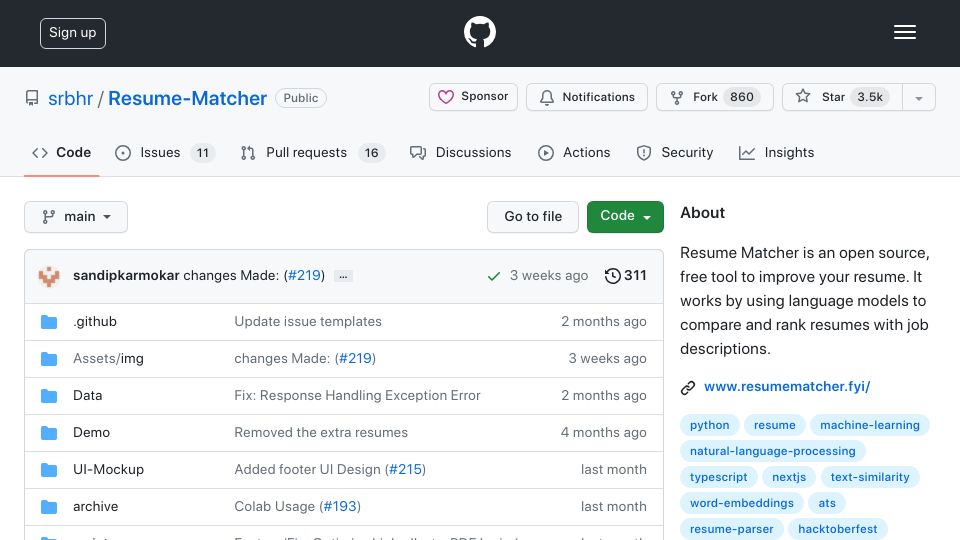Click the repository book icon
The width and height of the screenshot is (960, 540).
click(32, 98)
